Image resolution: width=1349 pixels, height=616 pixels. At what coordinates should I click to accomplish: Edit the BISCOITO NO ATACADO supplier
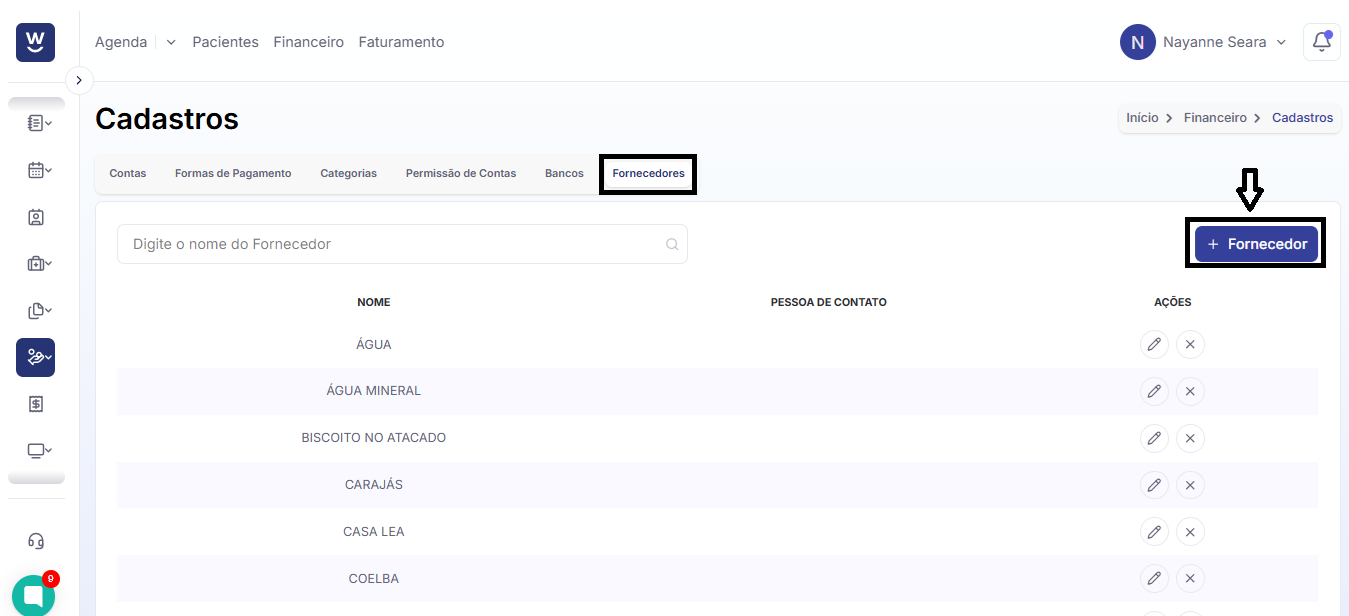[x=1155, y=438]
